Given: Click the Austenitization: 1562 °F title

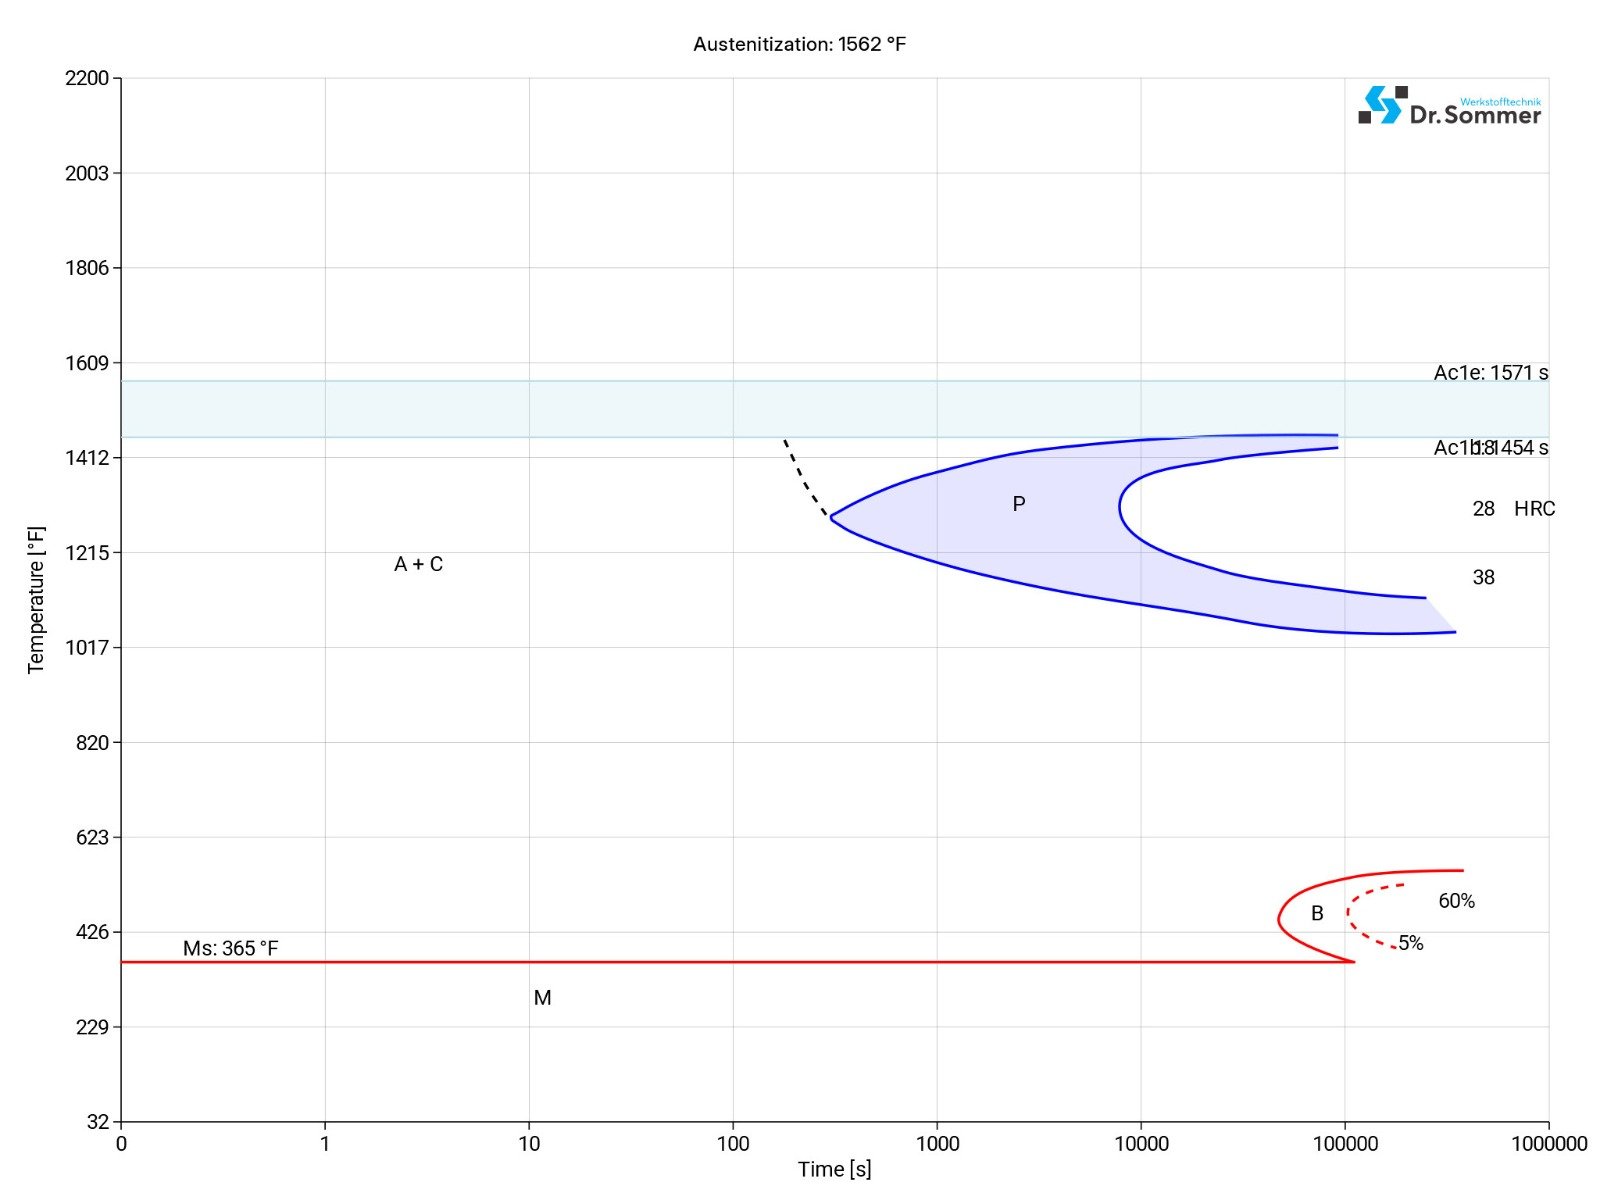Looking at the screenshot, I should 799,44.
